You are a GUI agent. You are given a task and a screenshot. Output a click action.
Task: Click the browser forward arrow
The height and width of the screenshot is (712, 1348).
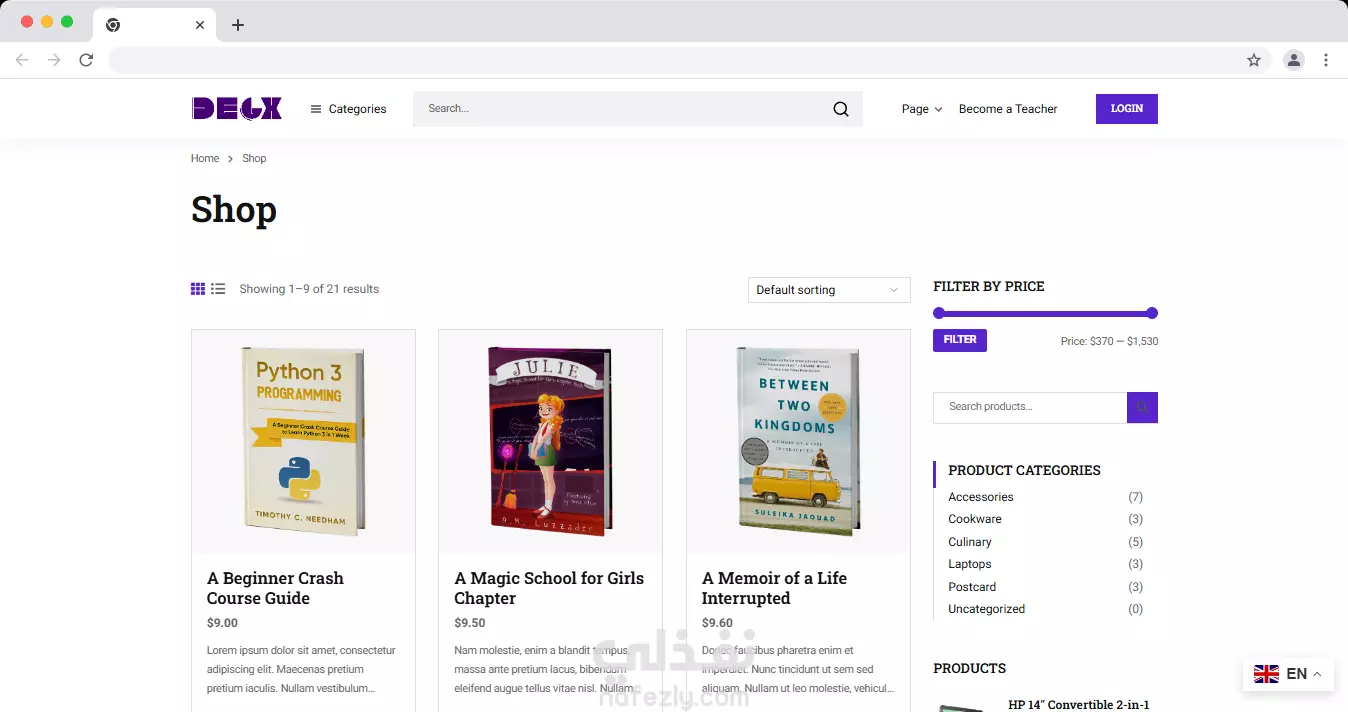pos(54,60)
